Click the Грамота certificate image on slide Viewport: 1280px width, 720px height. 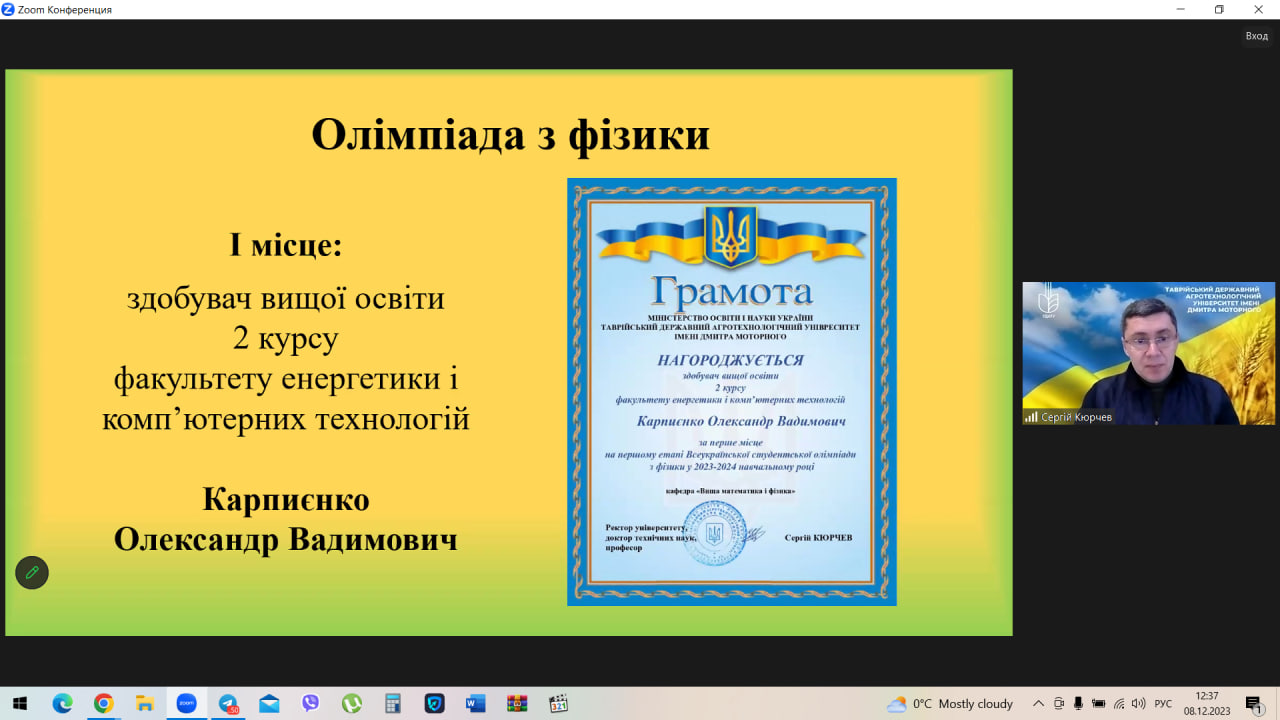(731, 392)
